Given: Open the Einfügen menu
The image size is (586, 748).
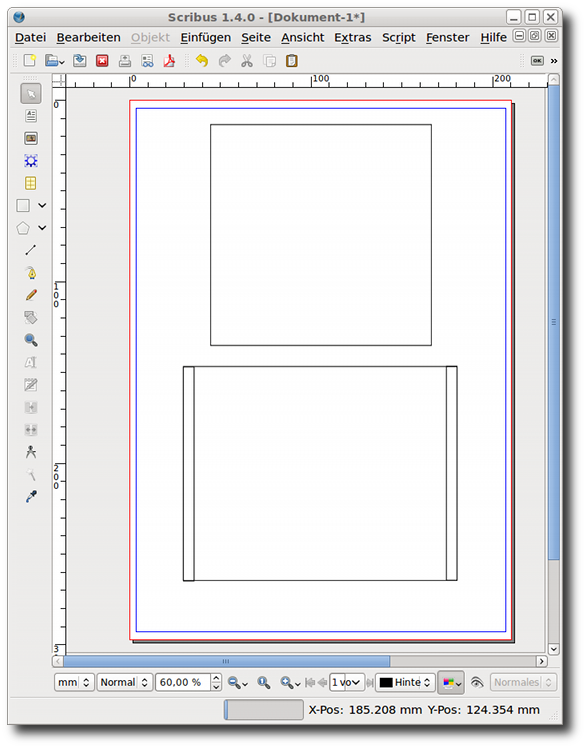Looking at the screenshot, I should 206,38.
